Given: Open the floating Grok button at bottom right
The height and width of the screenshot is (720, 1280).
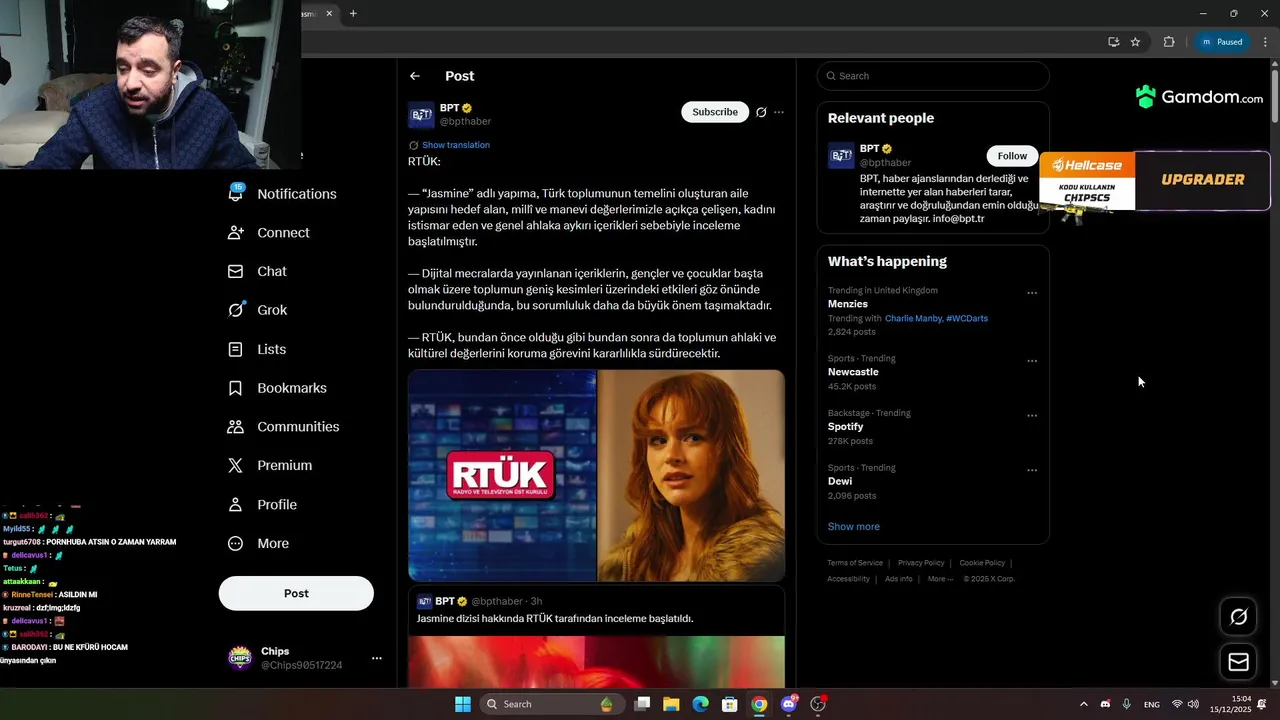Looking at the screenshot, I should tap(1238, 616).
